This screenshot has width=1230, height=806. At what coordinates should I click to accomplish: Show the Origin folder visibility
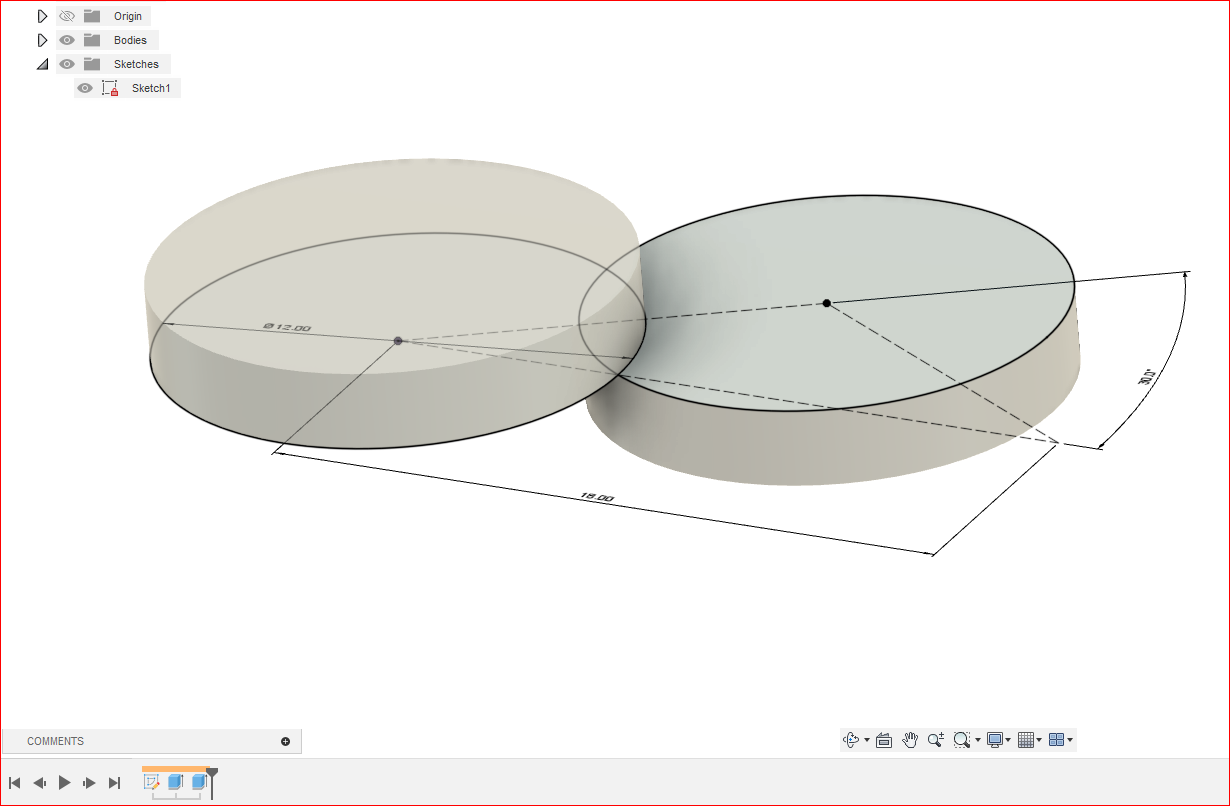(65, 15)
